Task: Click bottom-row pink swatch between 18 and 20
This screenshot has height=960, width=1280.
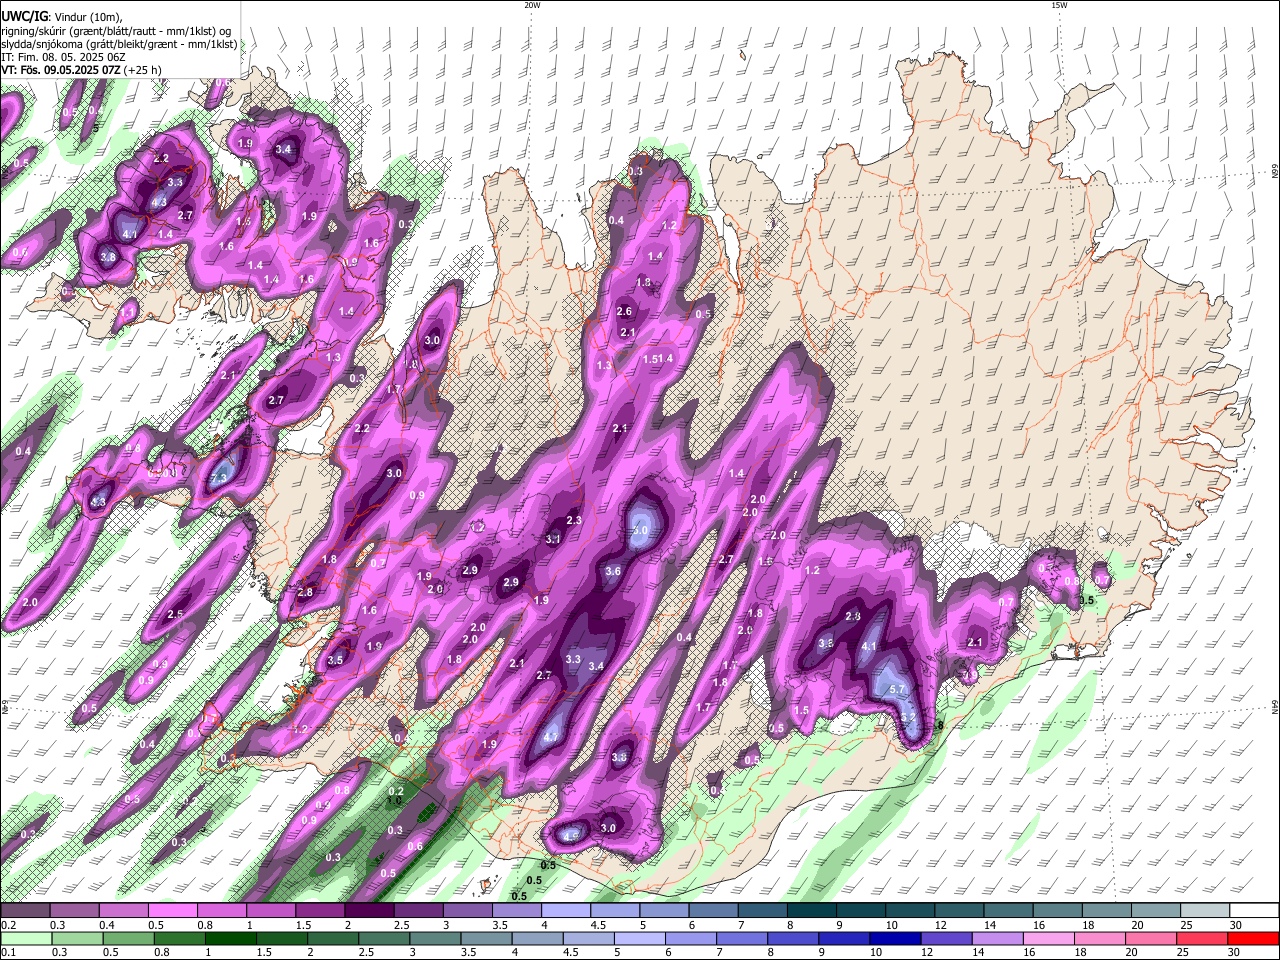Action: pos(1099,939)
